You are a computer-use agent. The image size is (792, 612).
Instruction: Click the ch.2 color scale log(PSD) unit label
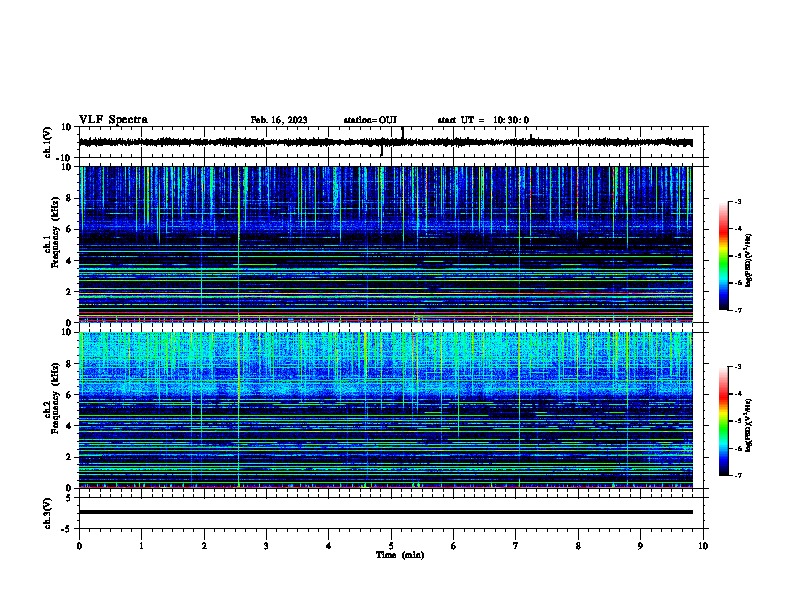tap(748, 424)
